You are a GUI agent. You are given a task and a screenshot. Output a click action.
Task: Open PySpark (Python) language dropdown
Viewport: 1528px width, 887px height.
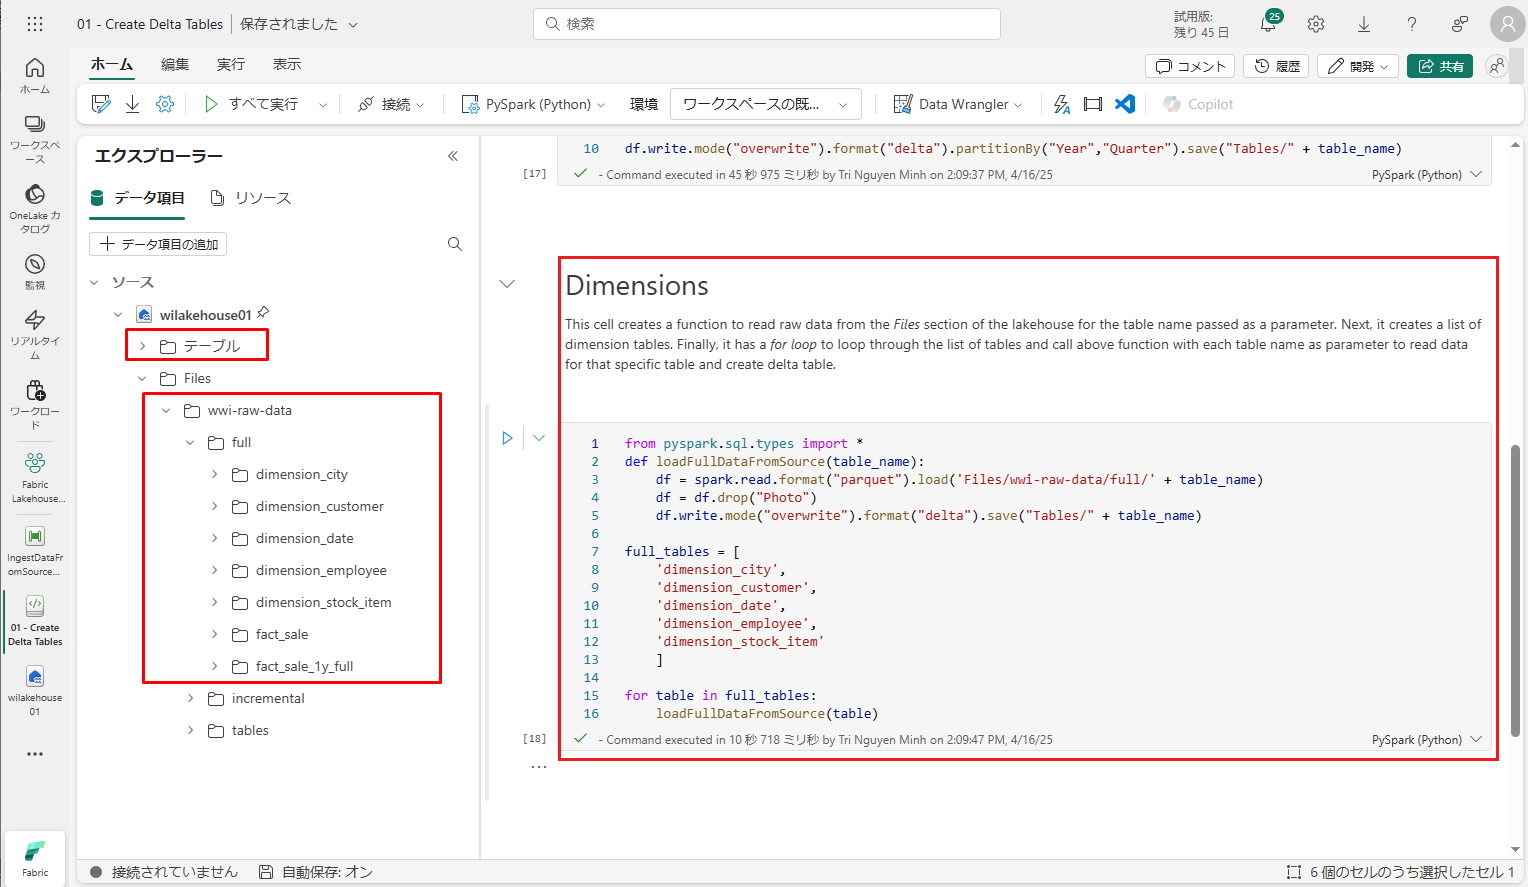coord(534,104)
